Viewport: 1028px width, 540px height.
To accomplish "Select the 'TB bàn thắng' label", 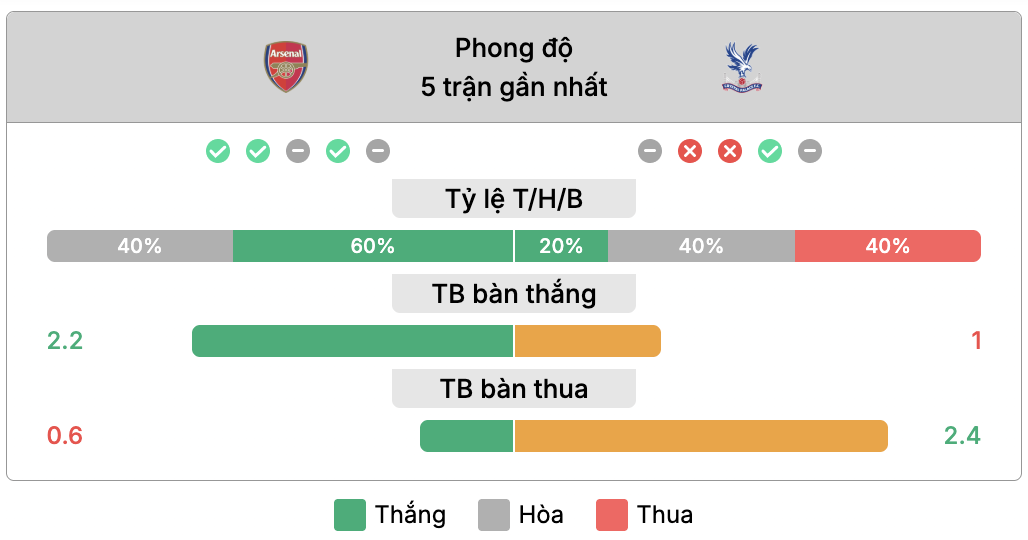I will (514, 294).
